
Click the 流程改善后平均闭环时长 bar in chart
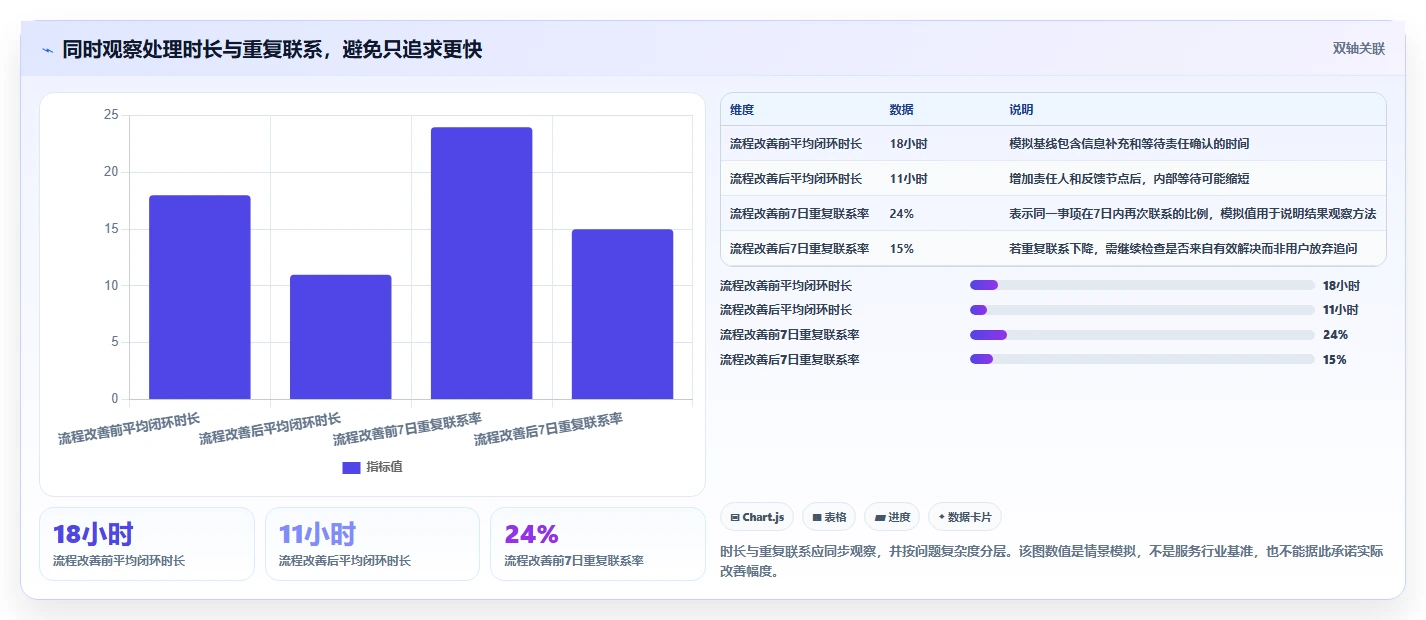340,337
